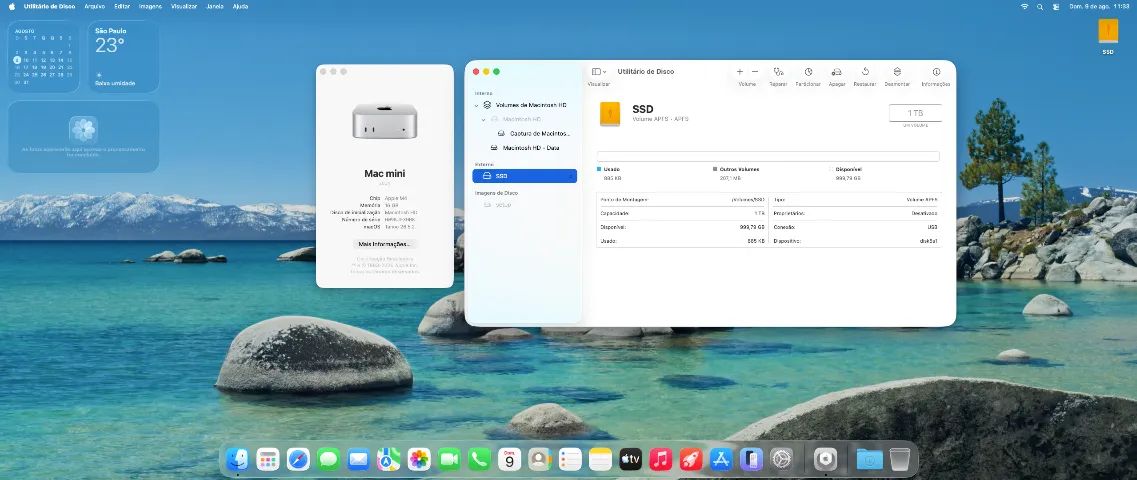This screenshot has width=1137, height=480.
Task: Click the disk5s1 device value
Action: point(929,241)
